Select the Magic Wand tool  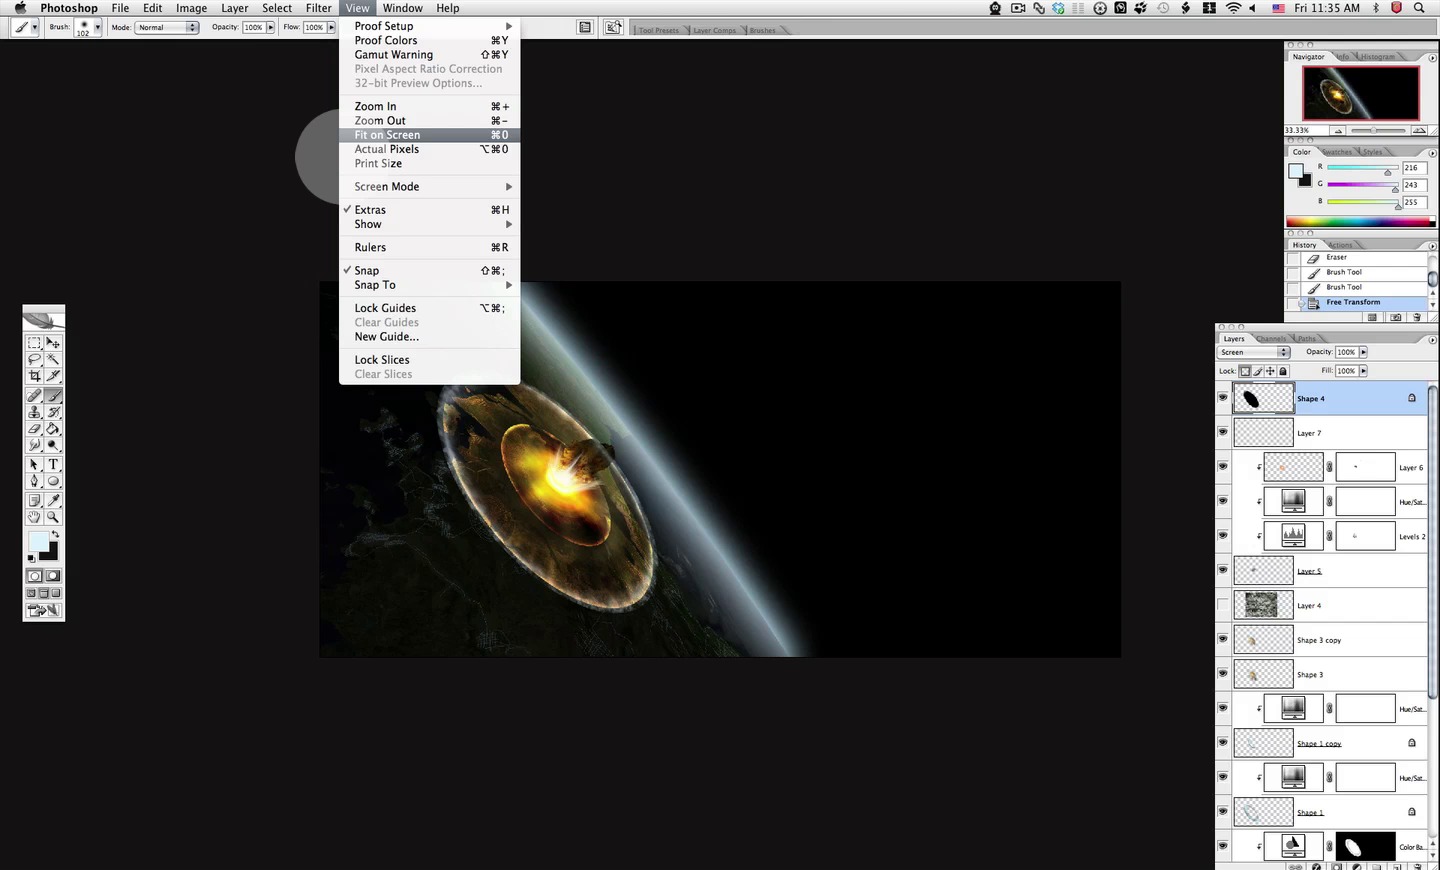point(53,359)
